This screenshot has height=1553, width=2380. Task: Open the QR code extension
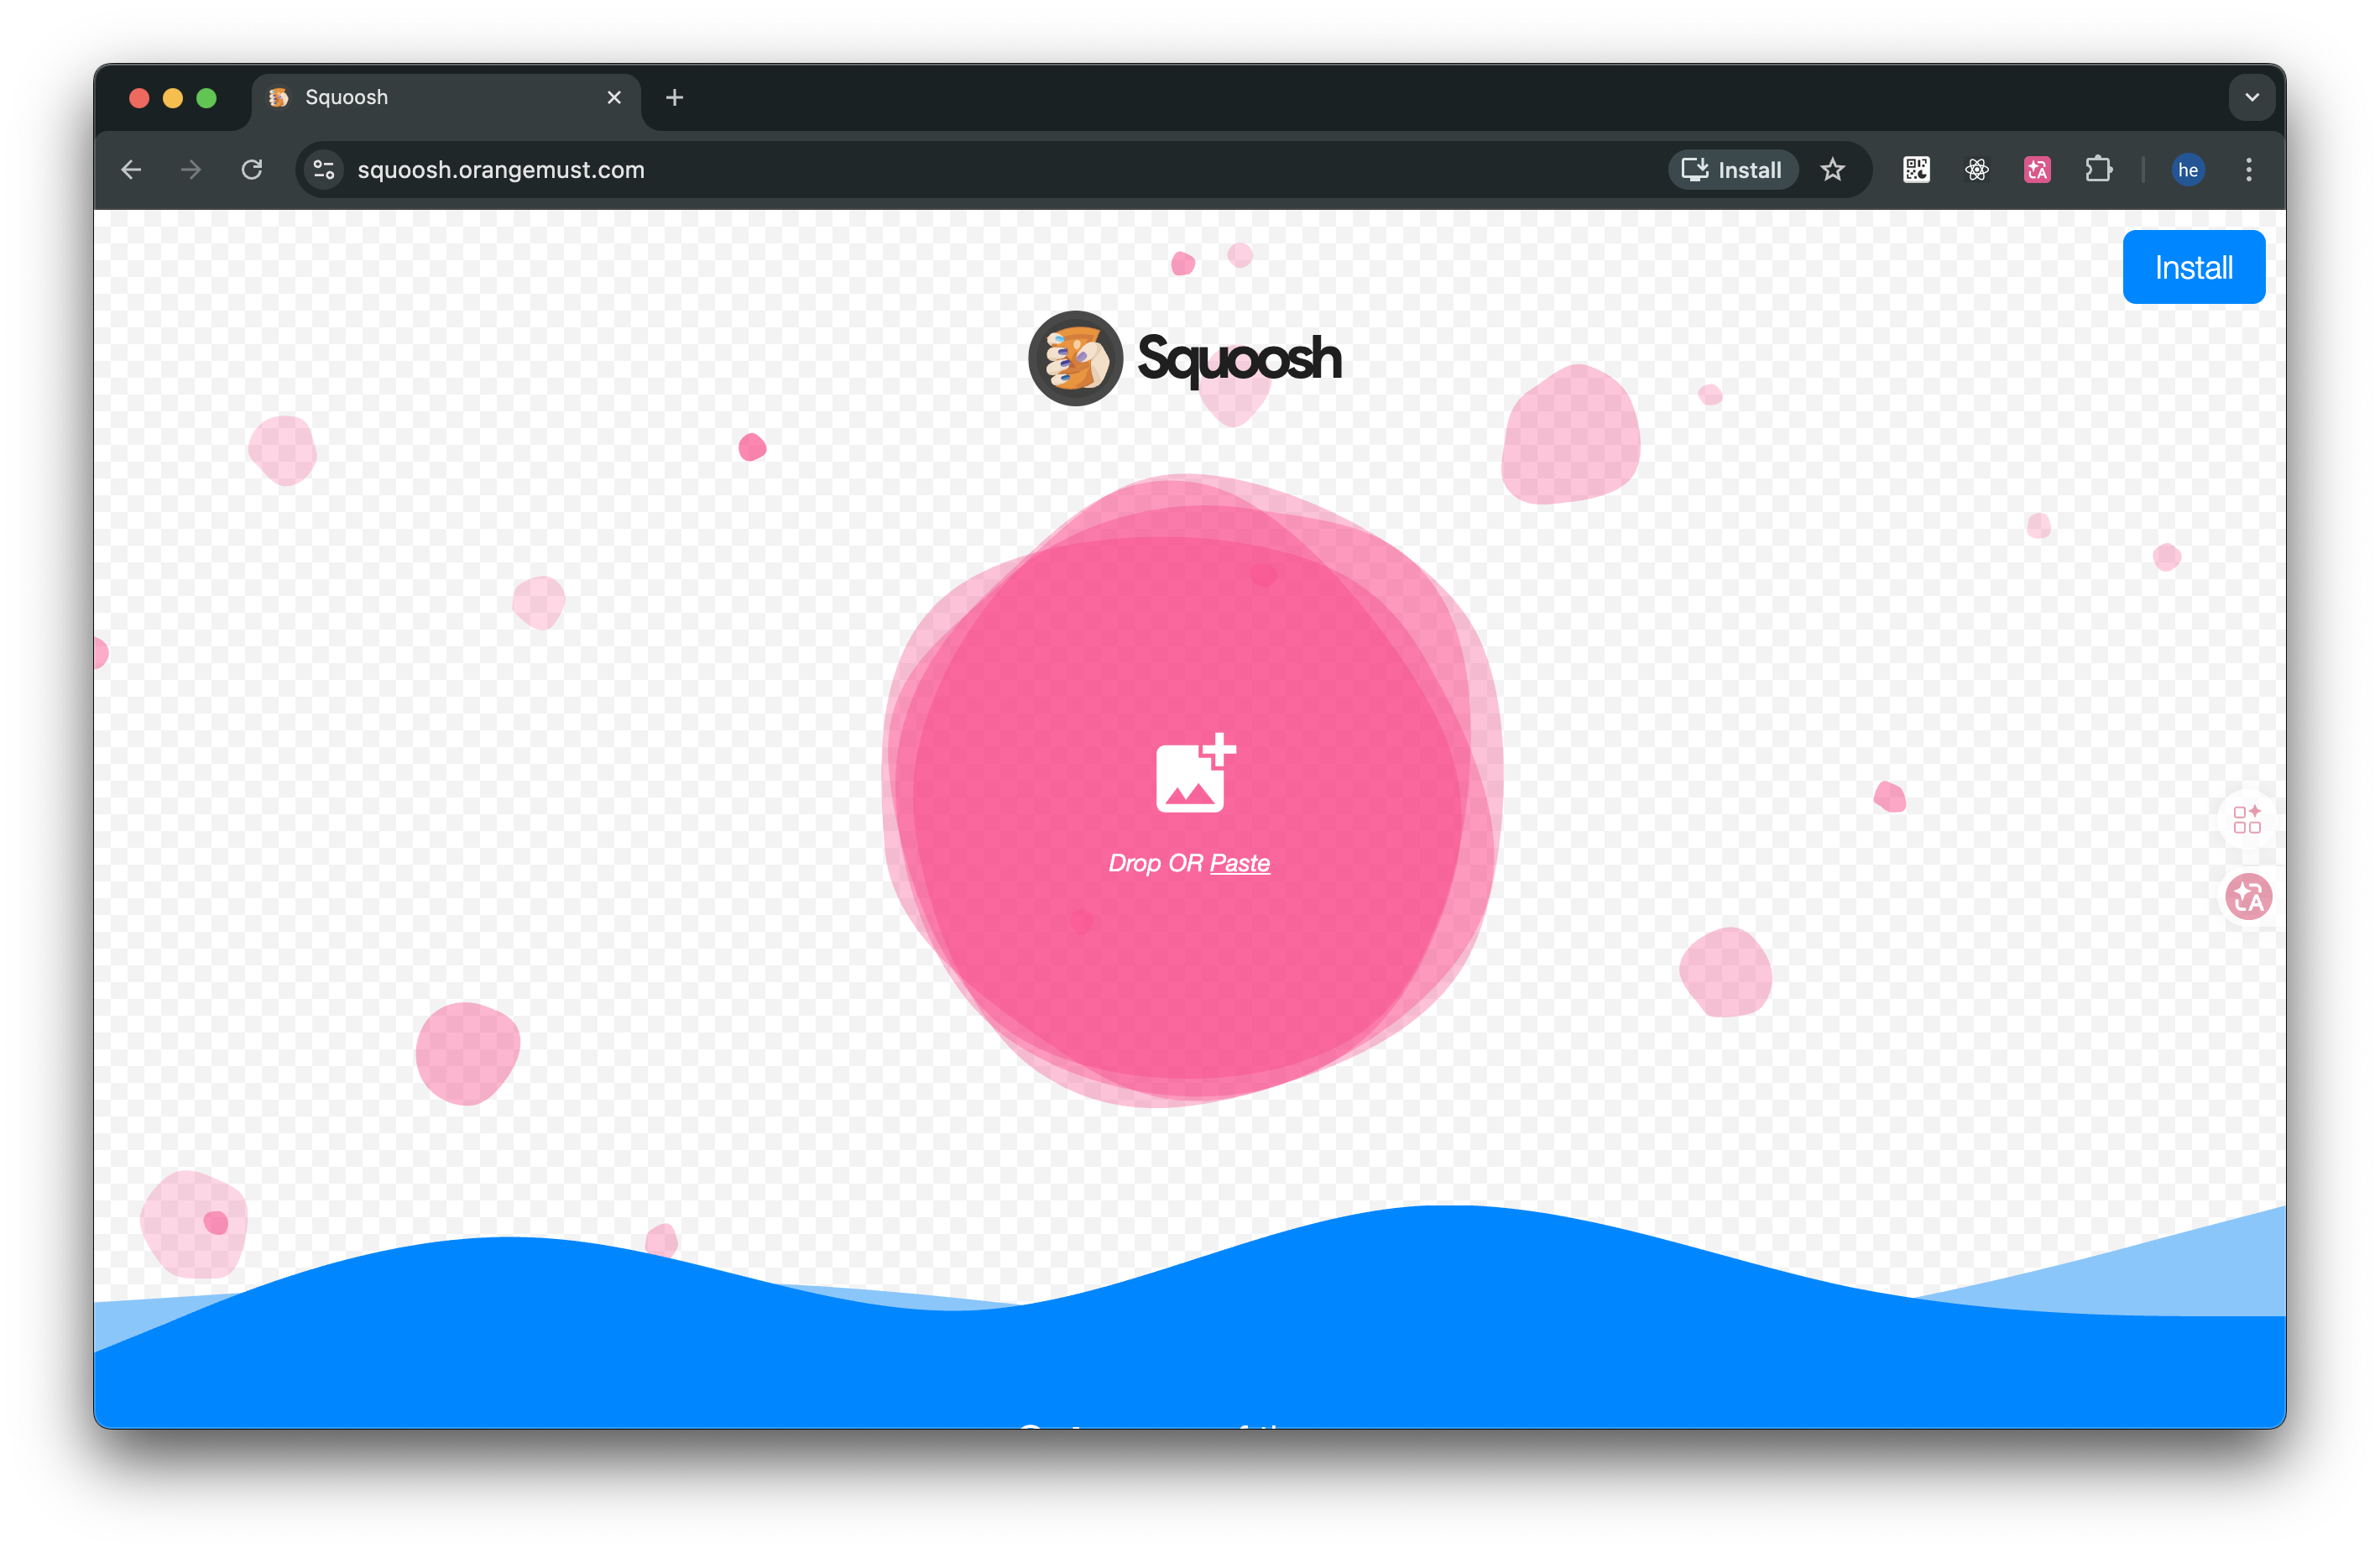1916,170
